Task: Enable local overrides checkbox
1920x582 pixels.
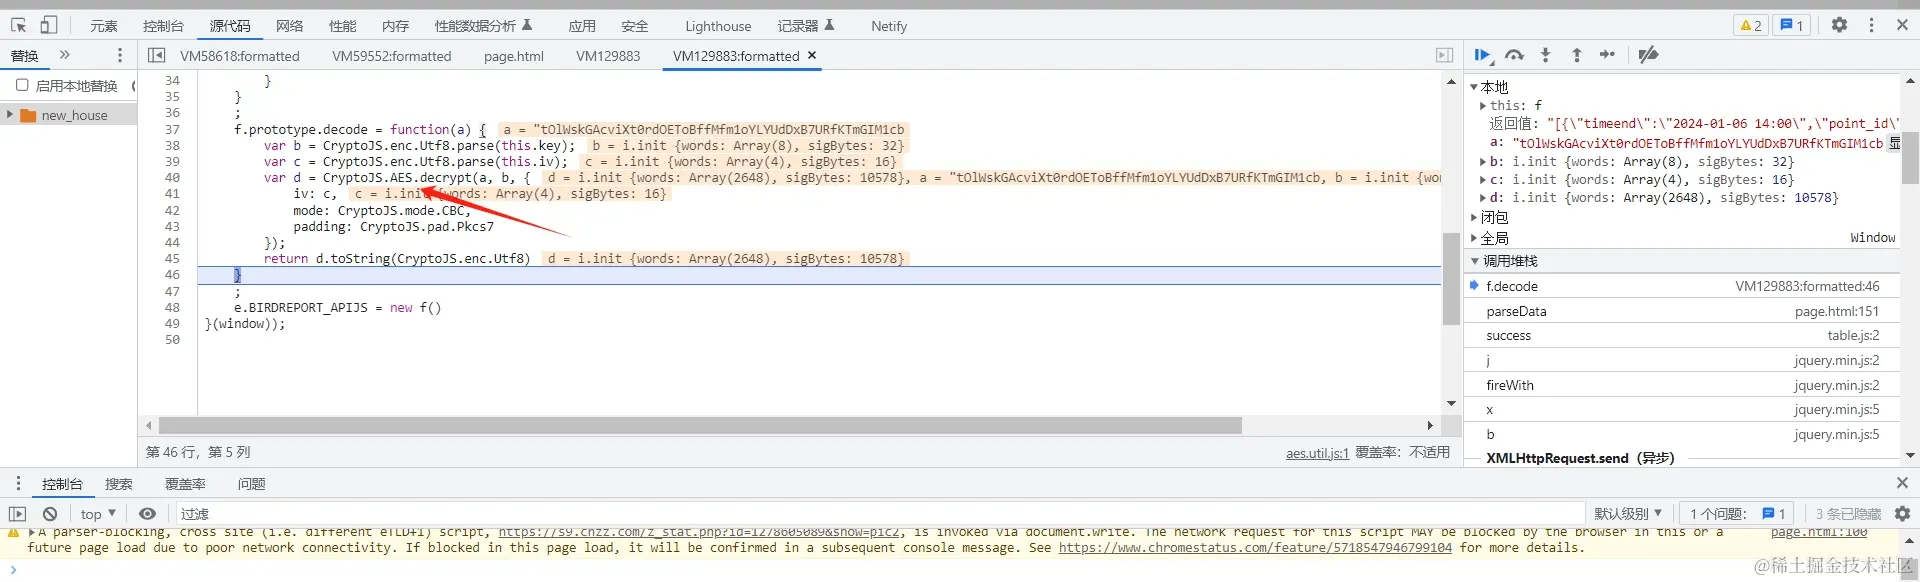Action: click(x=22, y=85)
